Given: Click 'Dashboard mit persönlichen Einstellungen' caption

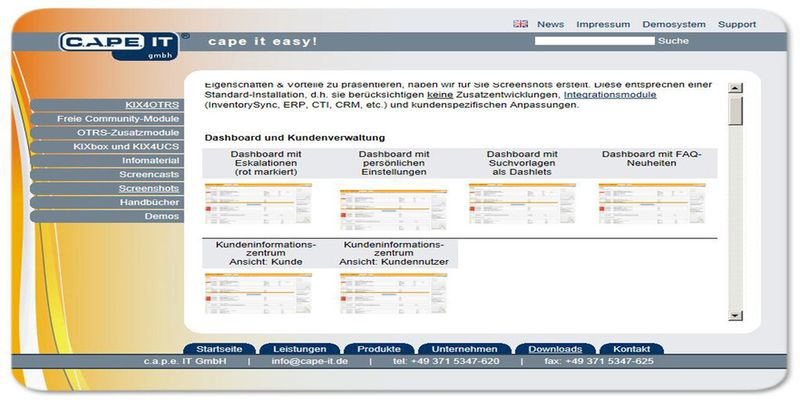Looking at the screenshot, I should [x=394, y=163].
